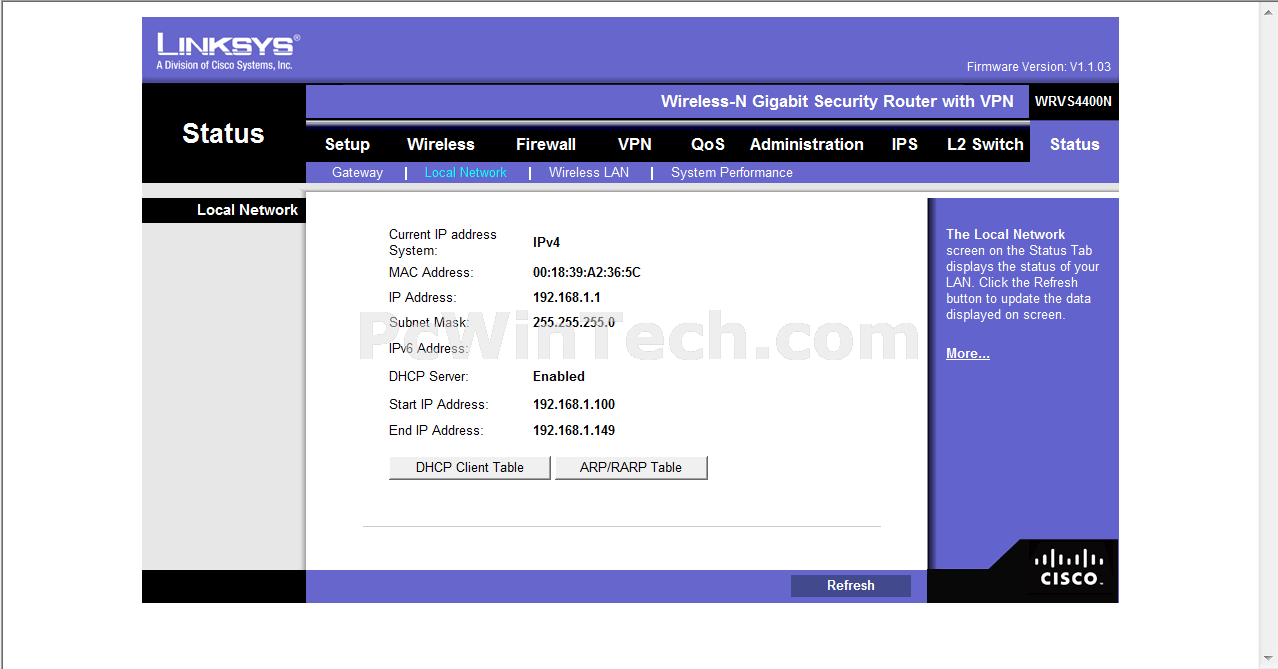The image size is (1278, 669).
Task: Click the Local Network sidebar heading
Action: 247,210
